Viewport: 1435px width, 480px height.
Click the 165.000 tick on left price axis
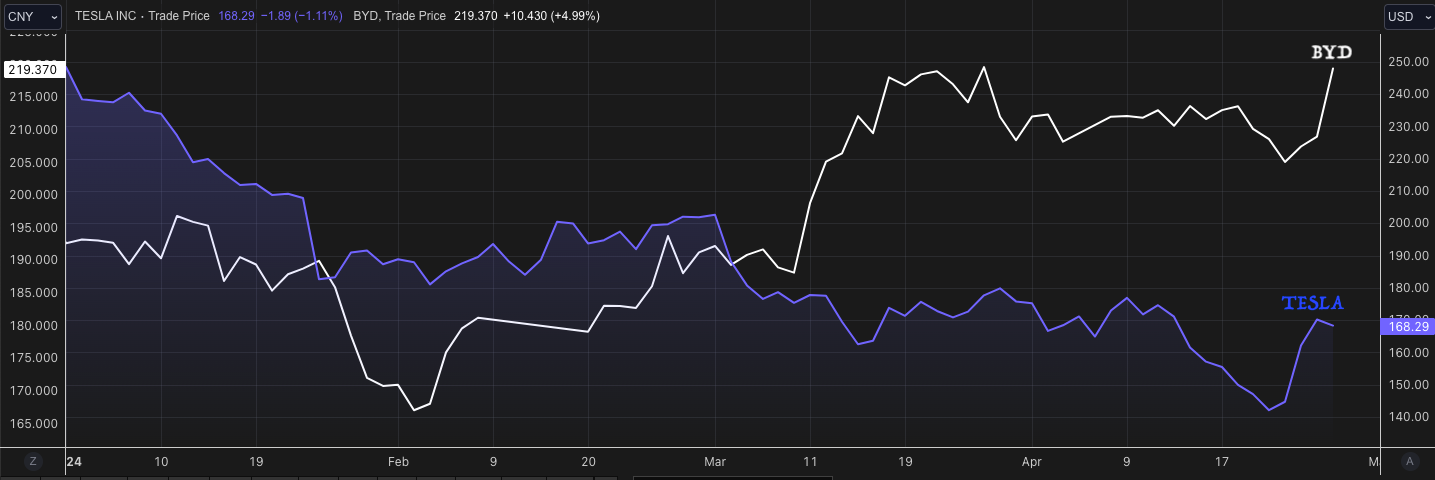(36, 423)
